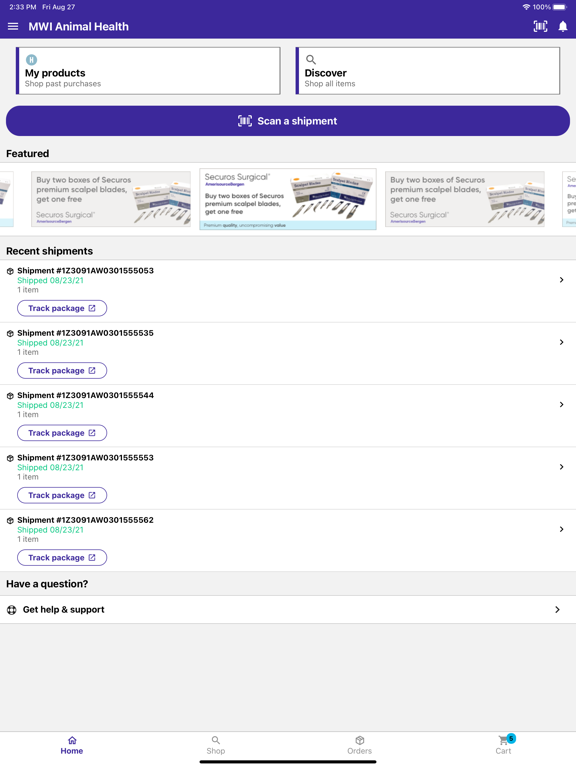Tap the Scan a shipment button
576x768 pixels.
pos(288,121)
